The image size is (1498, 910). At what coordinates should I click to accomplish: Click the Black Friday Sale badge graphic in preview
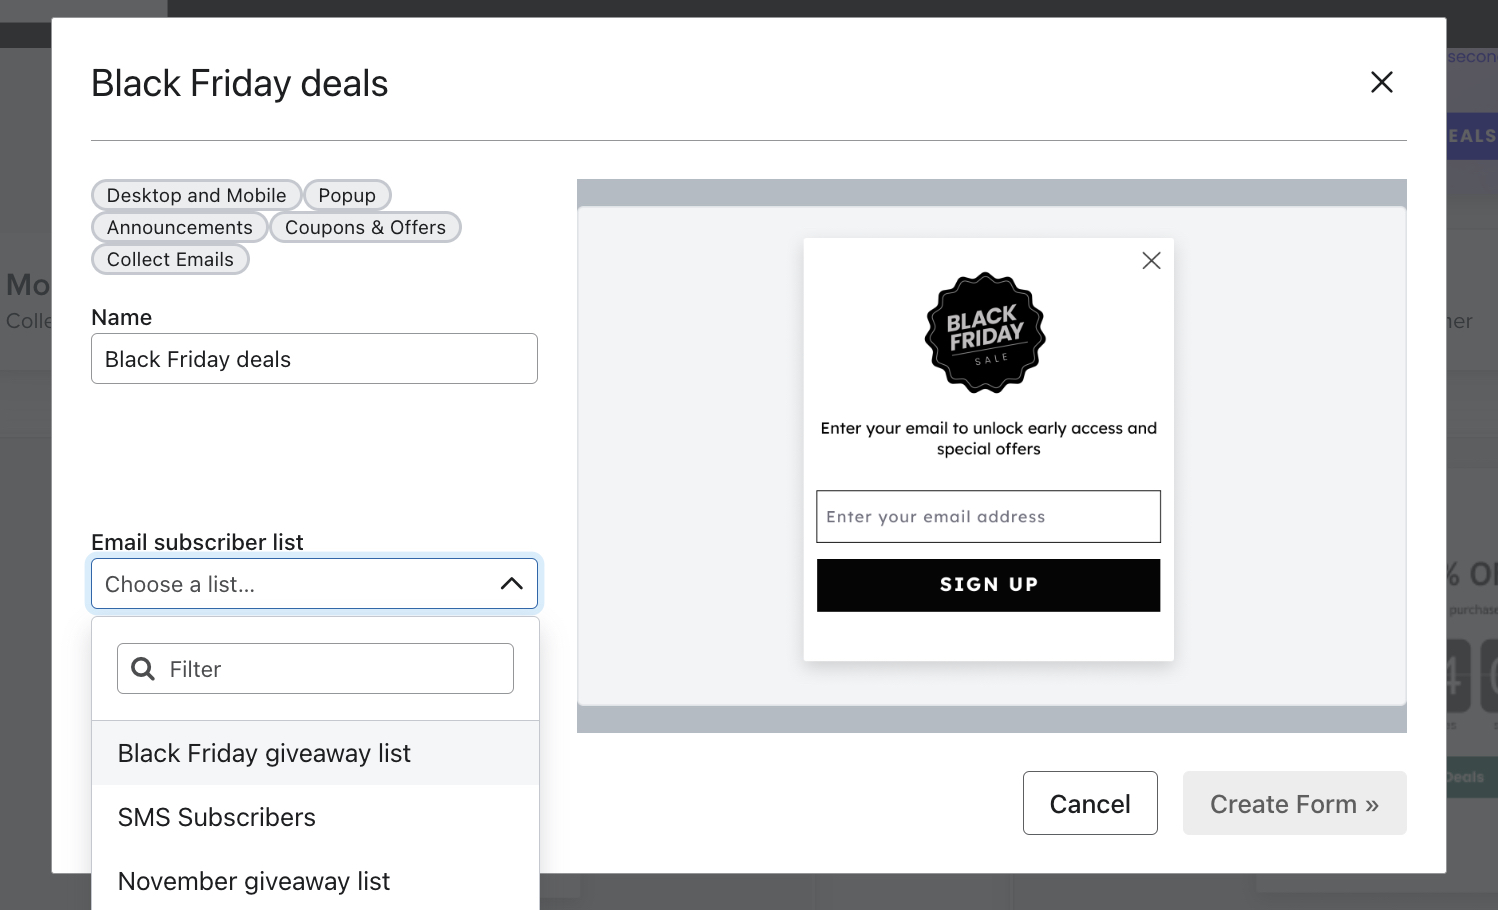click(x=985, y=333)
